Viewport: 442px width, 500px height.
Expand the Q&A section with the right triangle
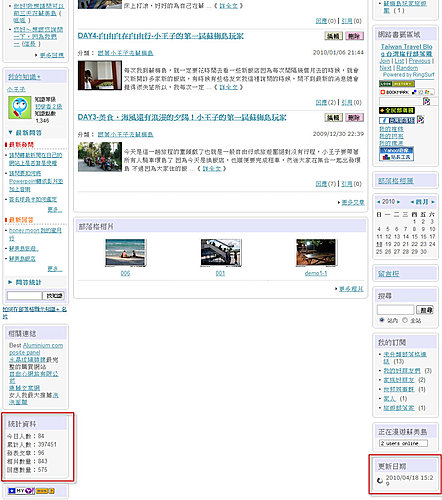click(10, 282)
